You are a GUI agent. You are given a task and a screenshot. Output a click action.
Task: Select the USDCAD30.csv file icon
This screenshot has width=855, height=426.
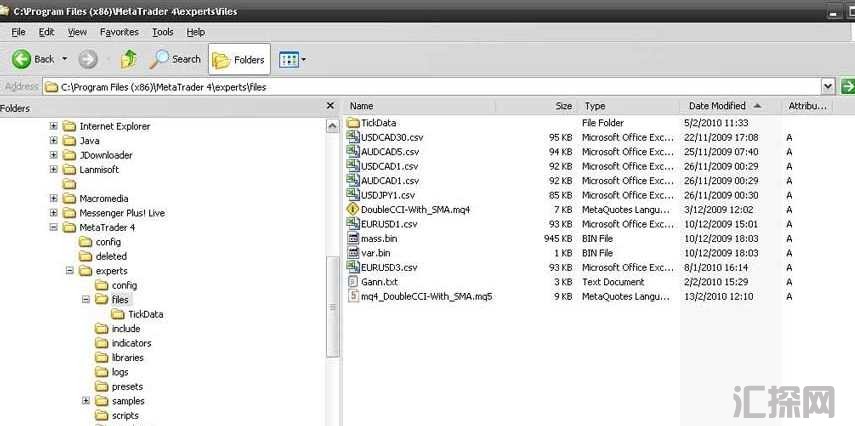[x=352, y=137]
